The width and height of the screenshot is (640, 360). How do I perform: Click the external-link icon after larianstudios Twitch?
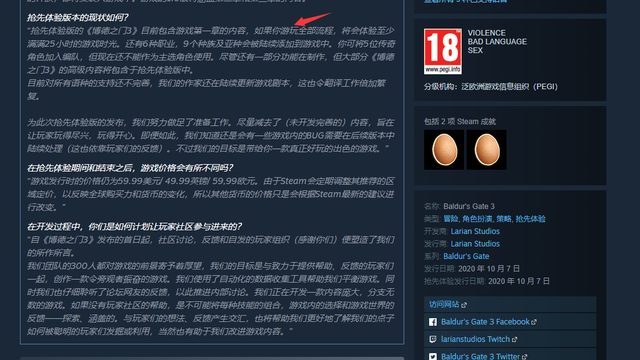[514, 339]
